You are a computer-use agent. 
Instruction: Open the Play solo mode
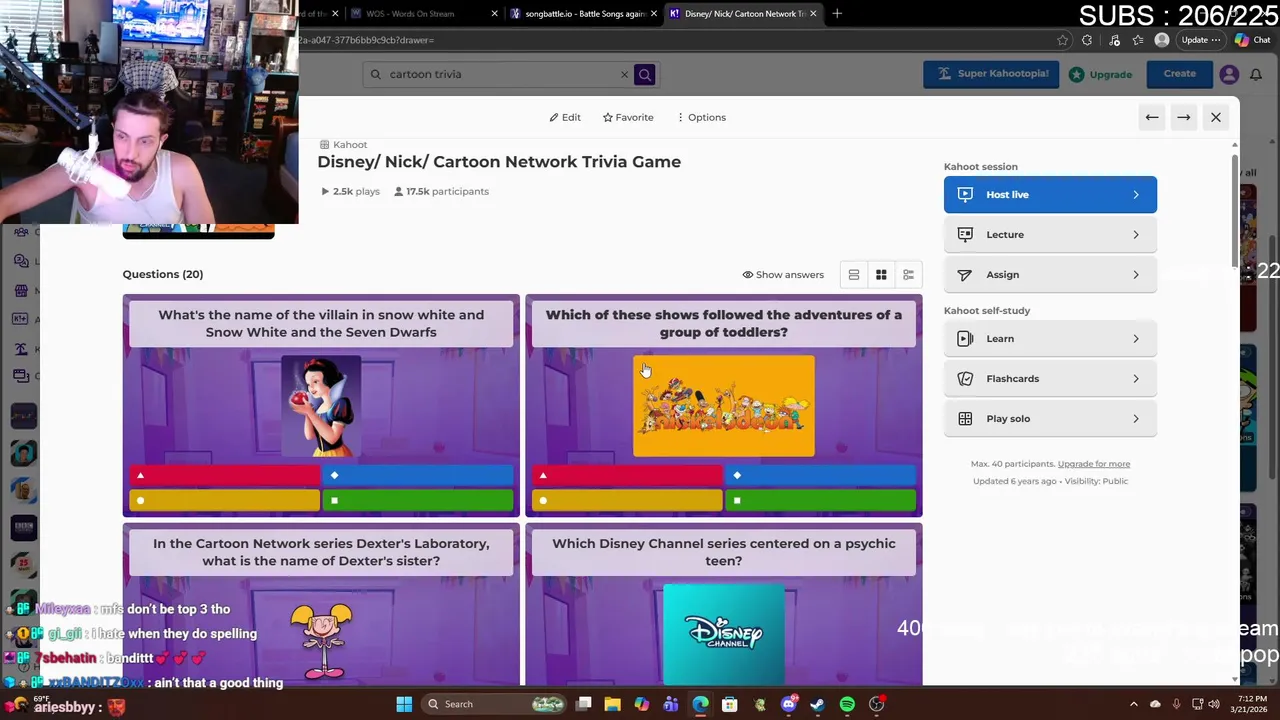tap(1050, 418)
